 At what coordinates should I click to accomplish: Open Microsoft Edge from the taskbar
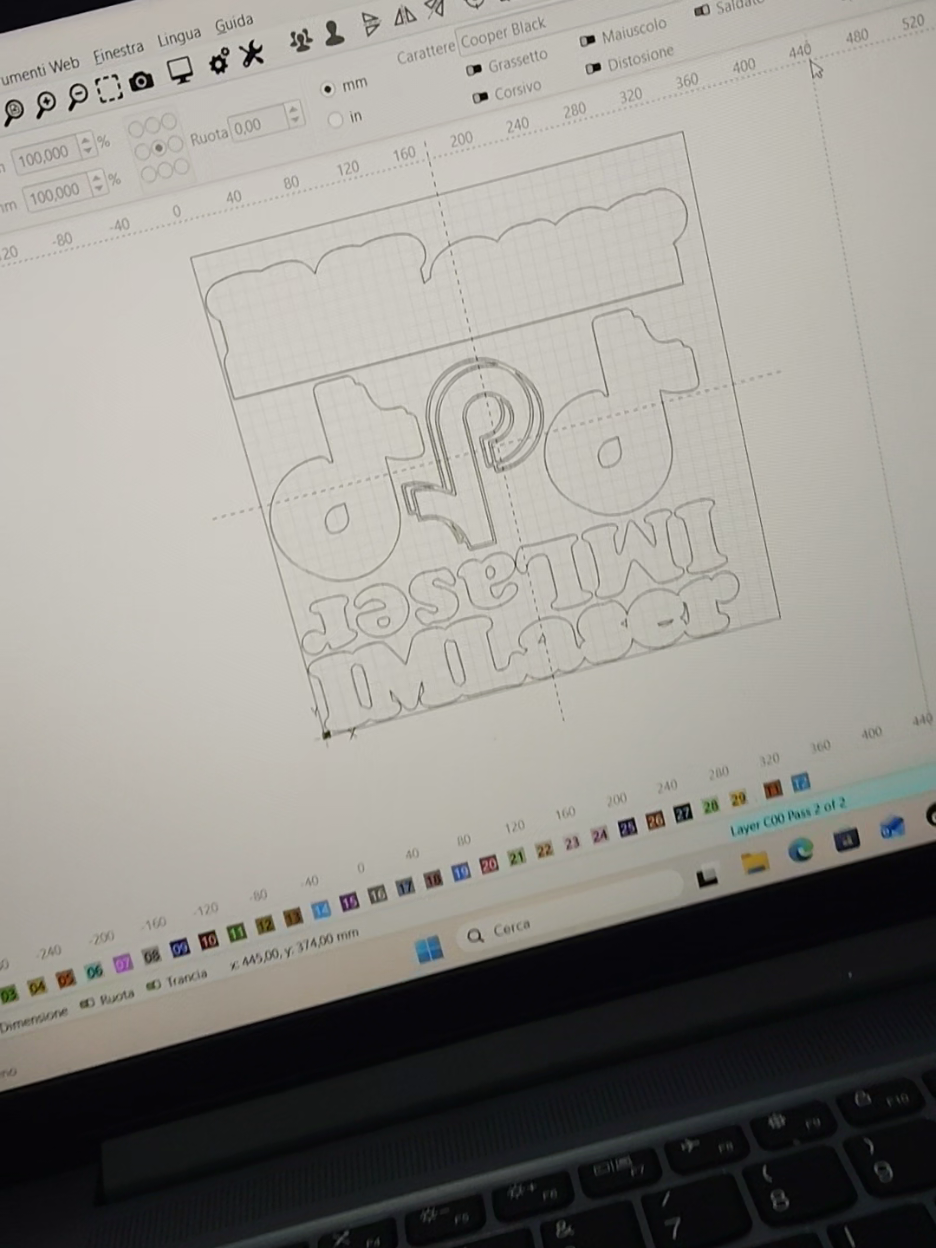[800, 850]
